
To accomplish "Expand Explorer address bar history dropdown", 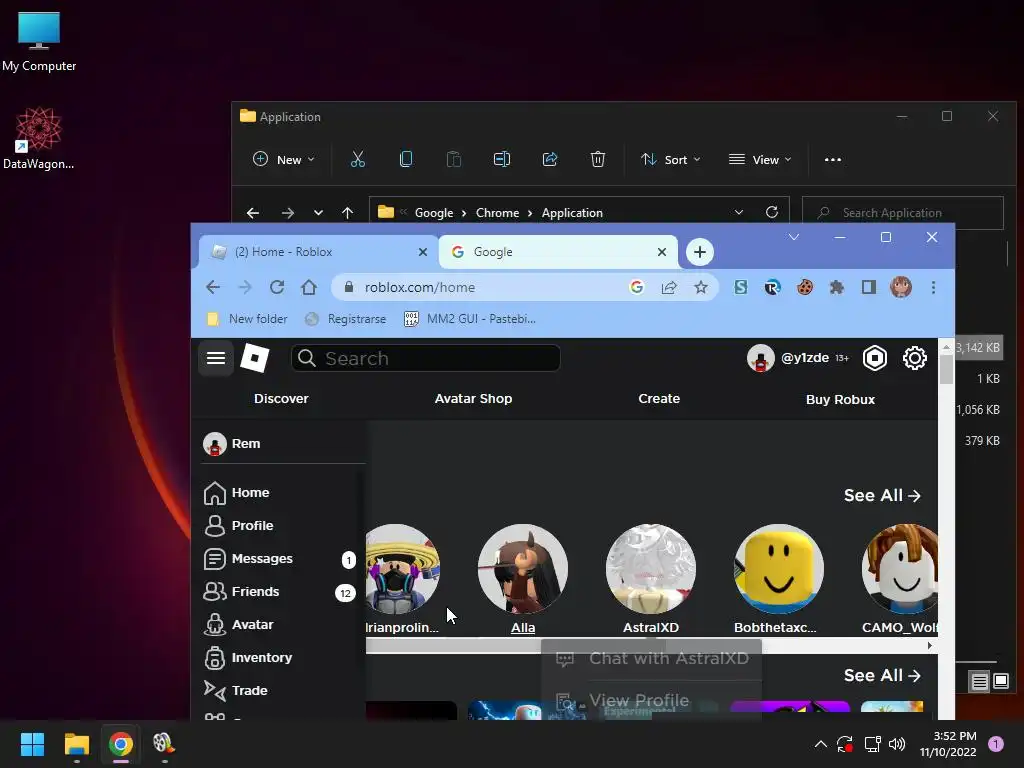I will (739, 212).
